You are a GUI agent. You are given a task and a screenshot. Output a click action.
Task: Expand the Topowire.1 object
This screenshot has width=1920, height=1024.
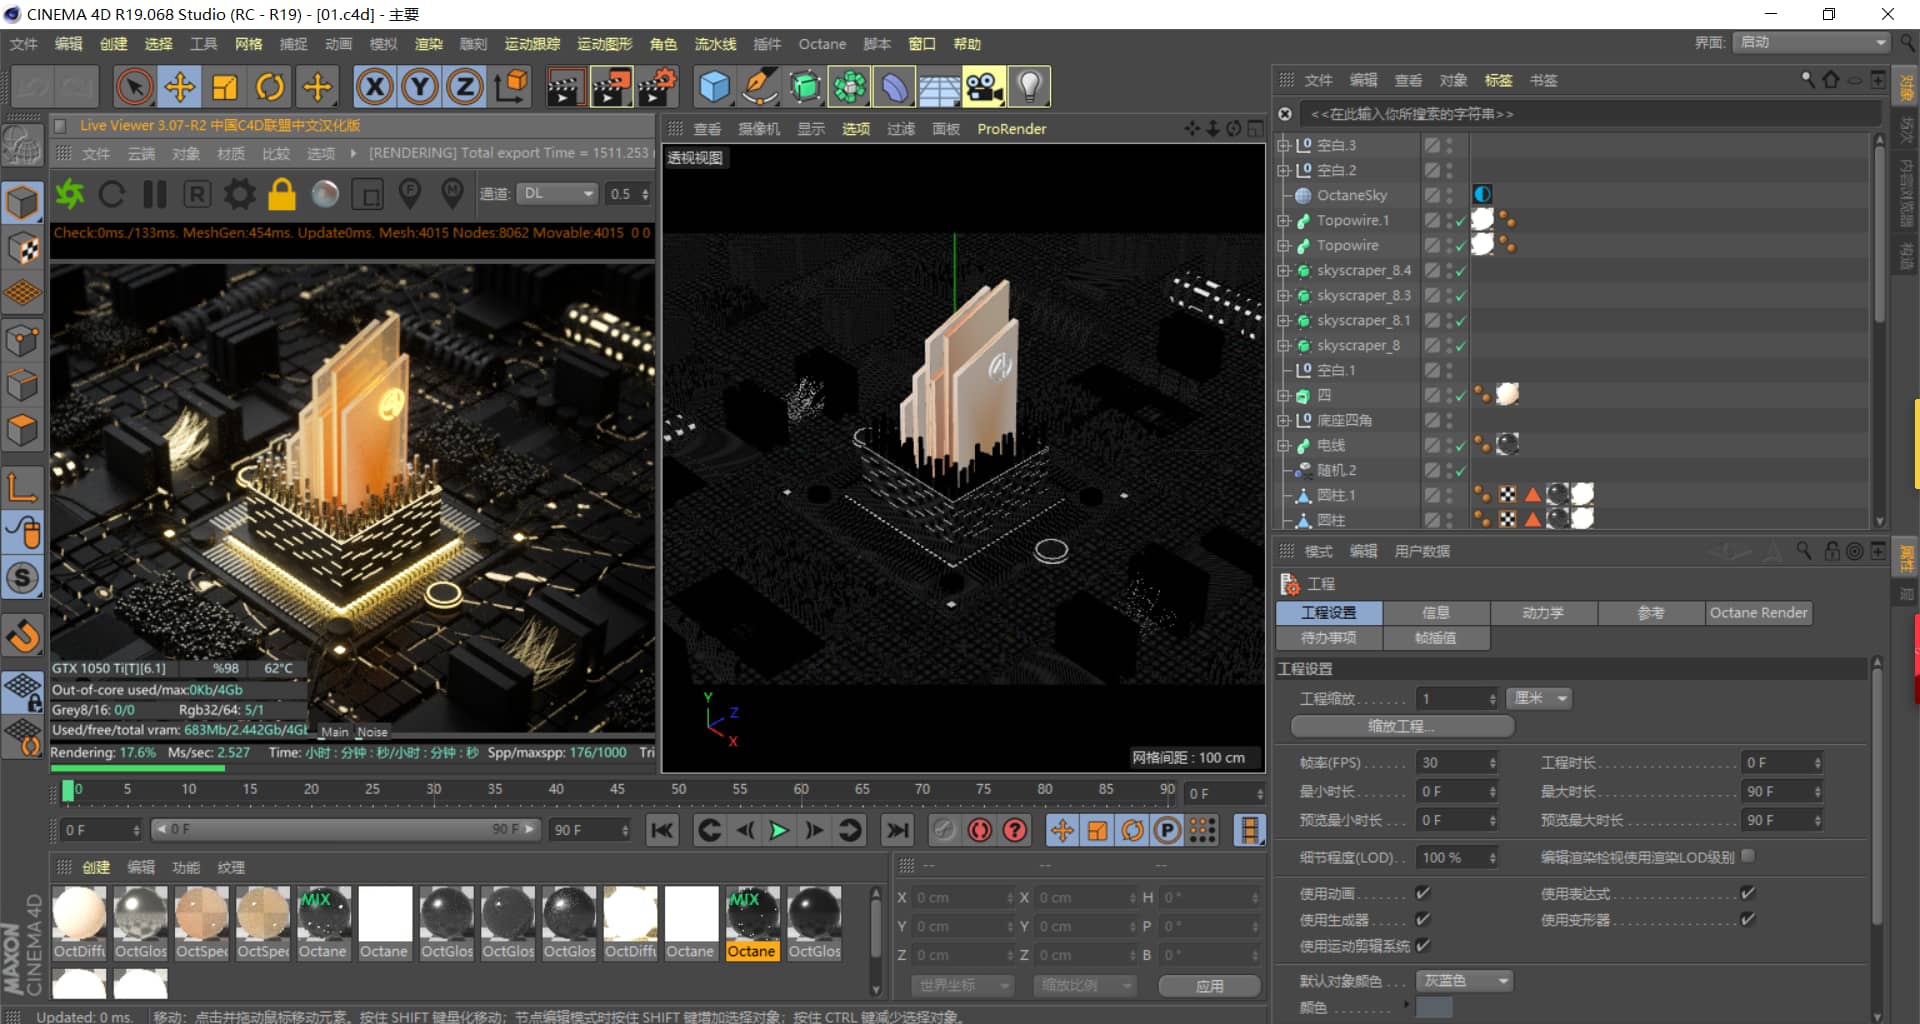1284,220
